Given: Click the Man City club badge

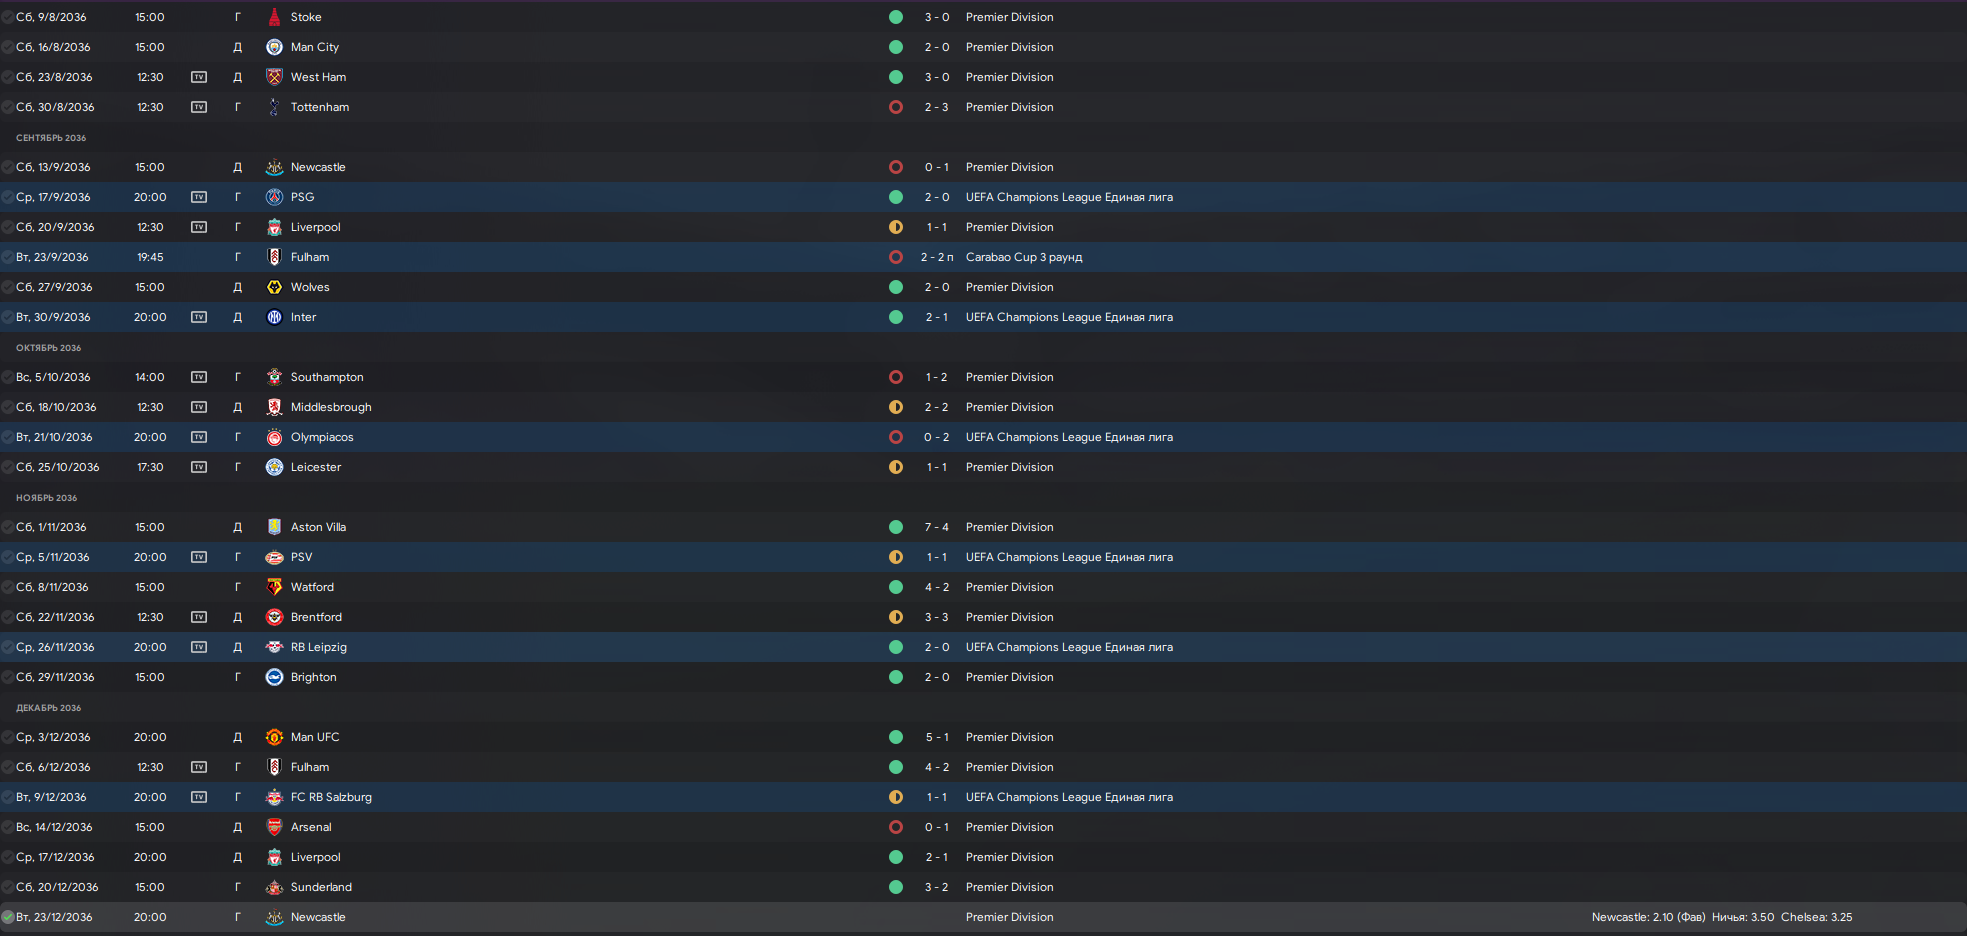Looking at the screenshot, I should [274, 47].
